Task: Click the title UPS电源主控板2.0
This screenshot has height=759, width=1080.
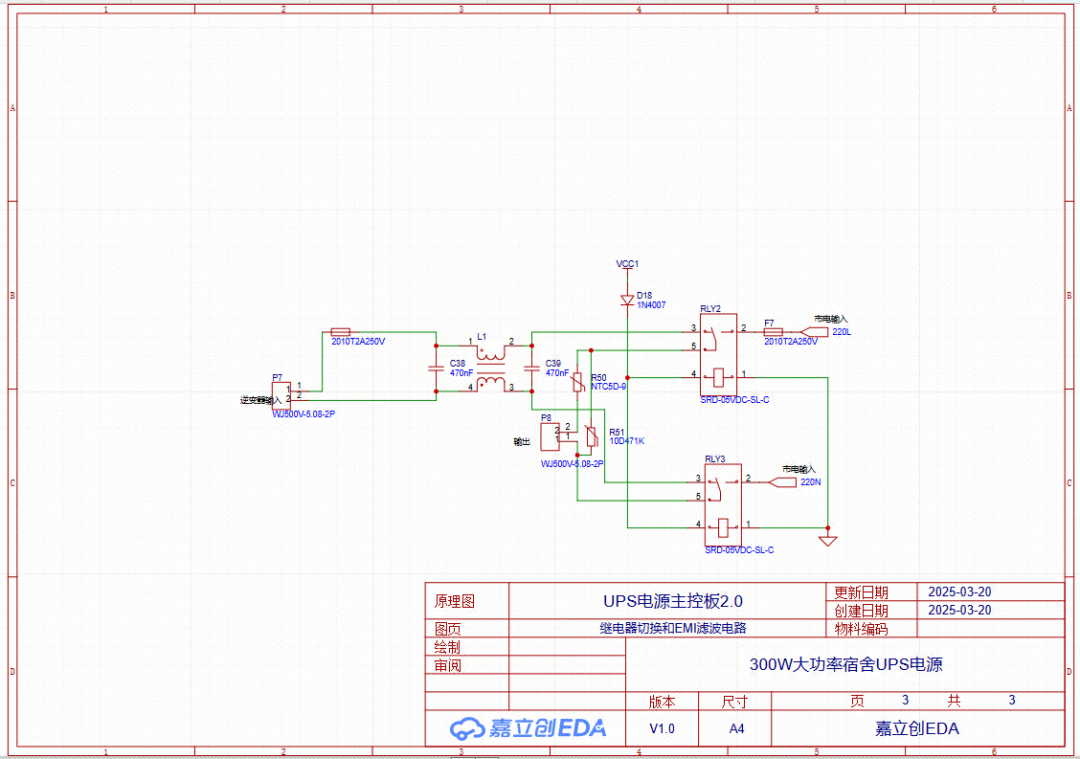Action: click(x=673, y=601)
